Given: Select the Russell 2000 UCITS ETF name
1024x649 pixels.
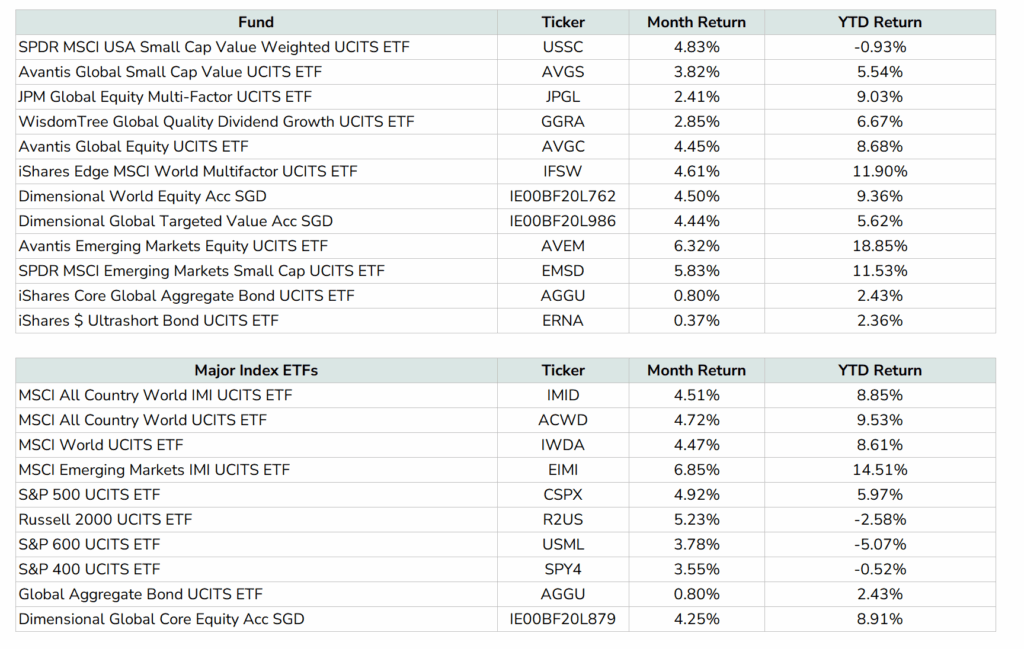Looking at the screenshot, I should [105, 519].
